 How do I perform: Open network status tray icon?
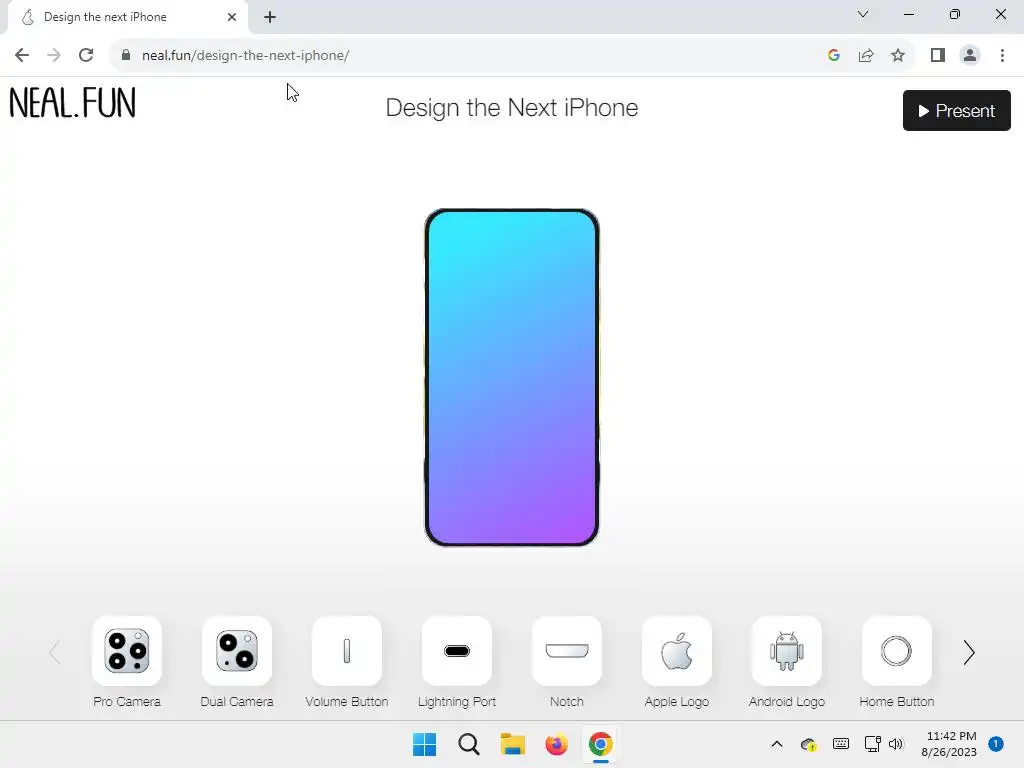tap(872, 744)
